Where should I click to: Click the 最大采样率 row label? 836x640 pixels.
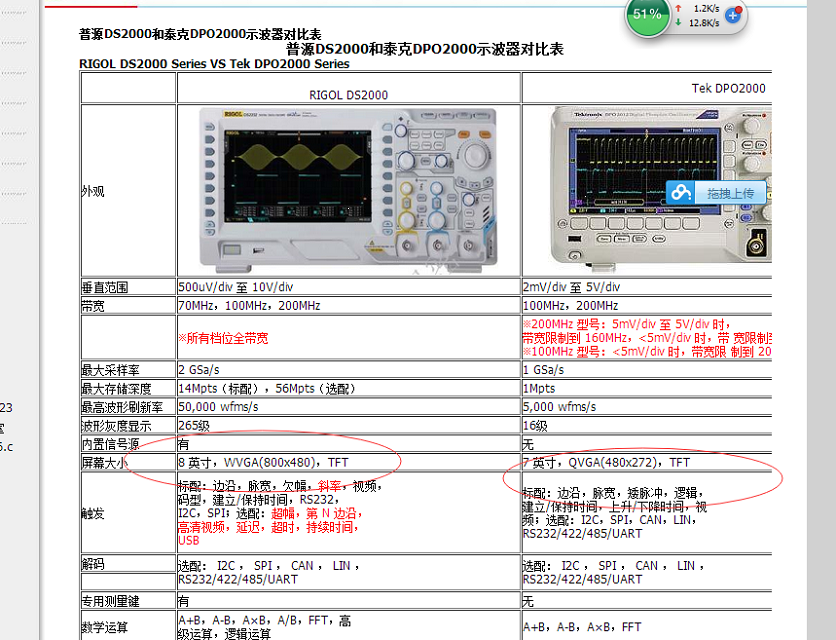110,370
